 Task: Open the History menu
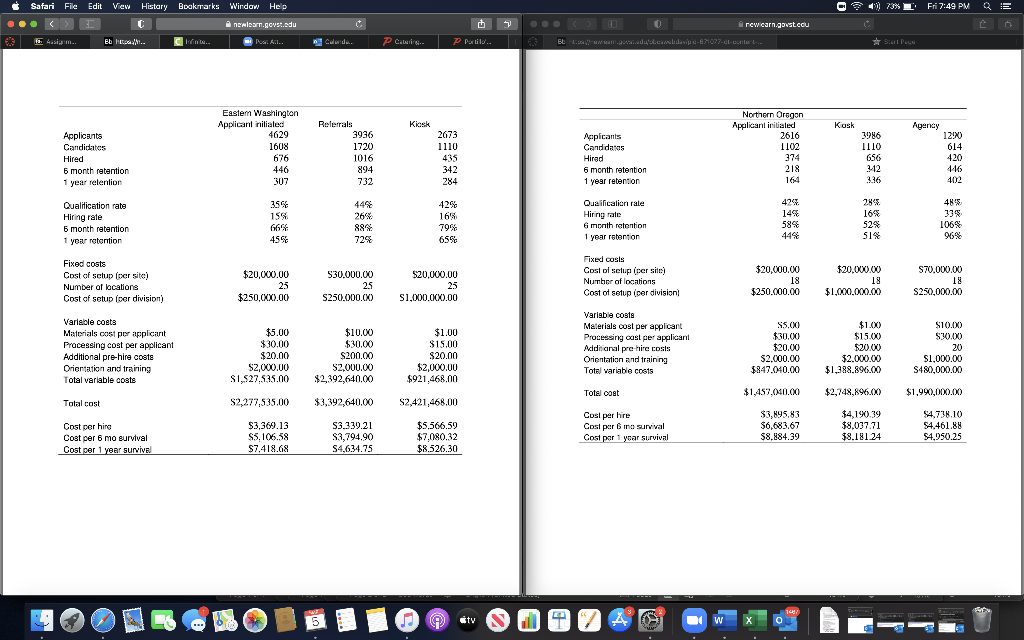pos(152,6)
